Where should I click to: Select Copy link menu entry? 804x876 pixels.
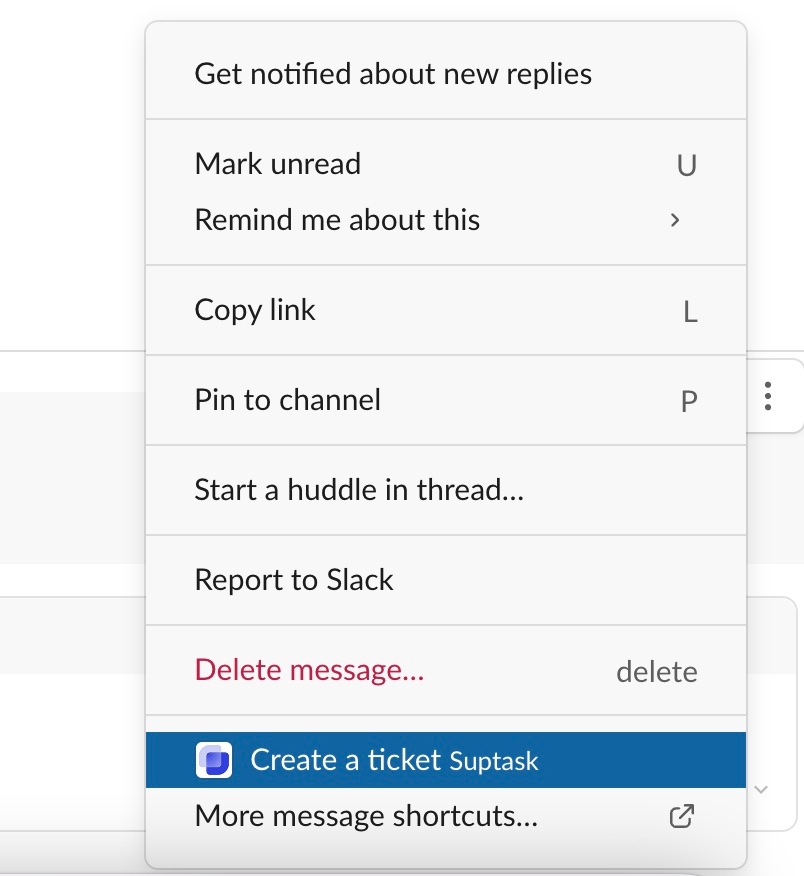255,310
